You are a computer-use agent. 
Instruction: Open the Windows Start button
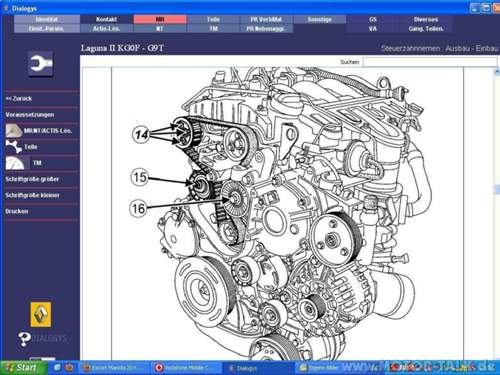click(23, 368)
